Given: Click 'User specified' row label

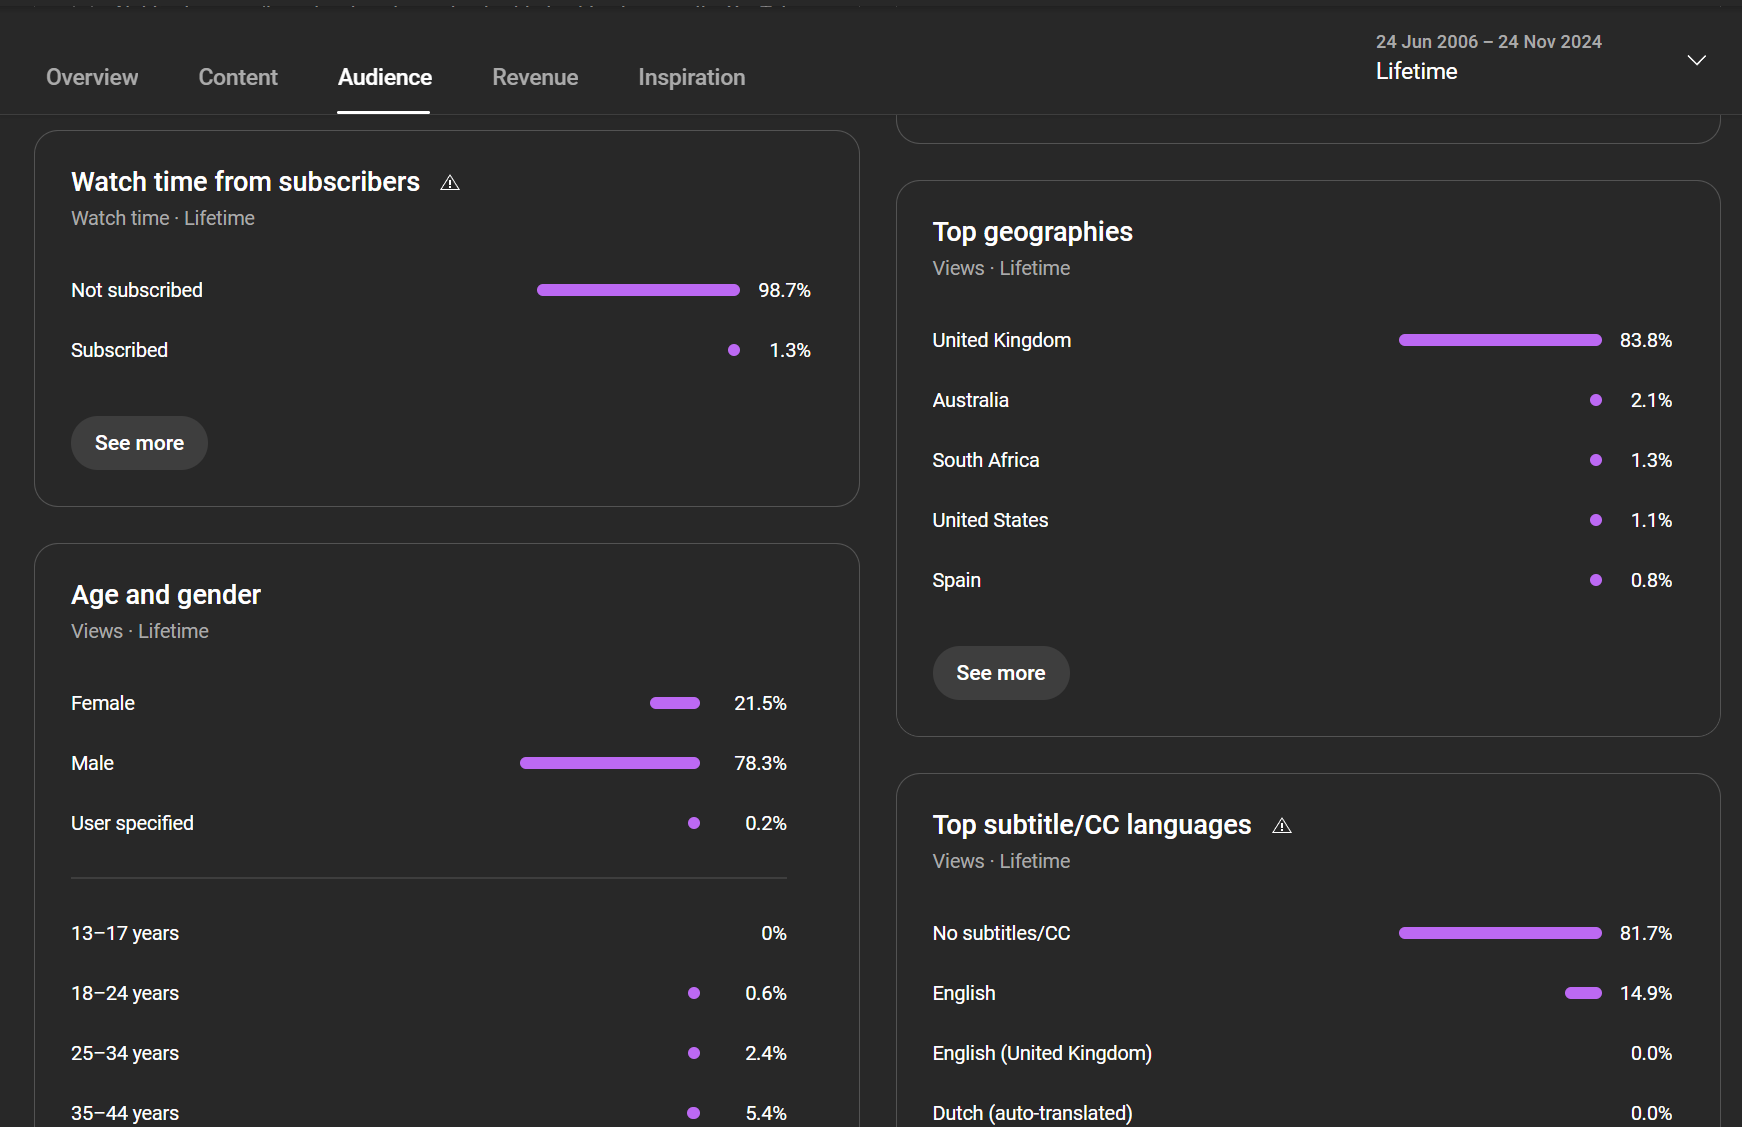Looking at the screenshot, I should (x=132, y=823).
